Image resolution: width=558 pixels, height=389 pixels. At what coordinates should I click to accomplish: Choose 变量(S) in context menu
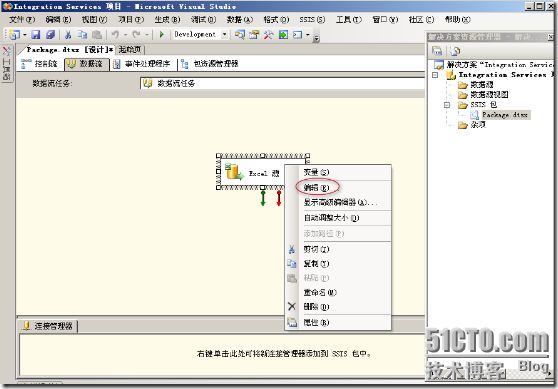click(x=338, y=172)
